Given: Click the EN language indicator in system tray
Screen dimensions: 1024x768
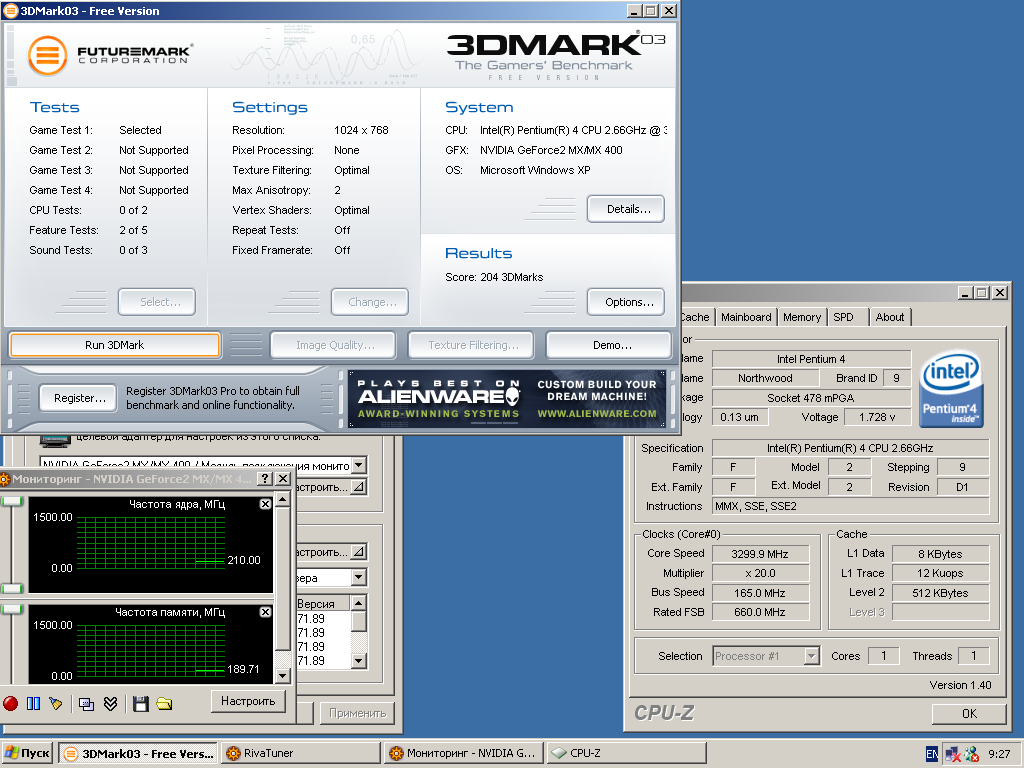Looking at the screenshot, I should [932, 754].
